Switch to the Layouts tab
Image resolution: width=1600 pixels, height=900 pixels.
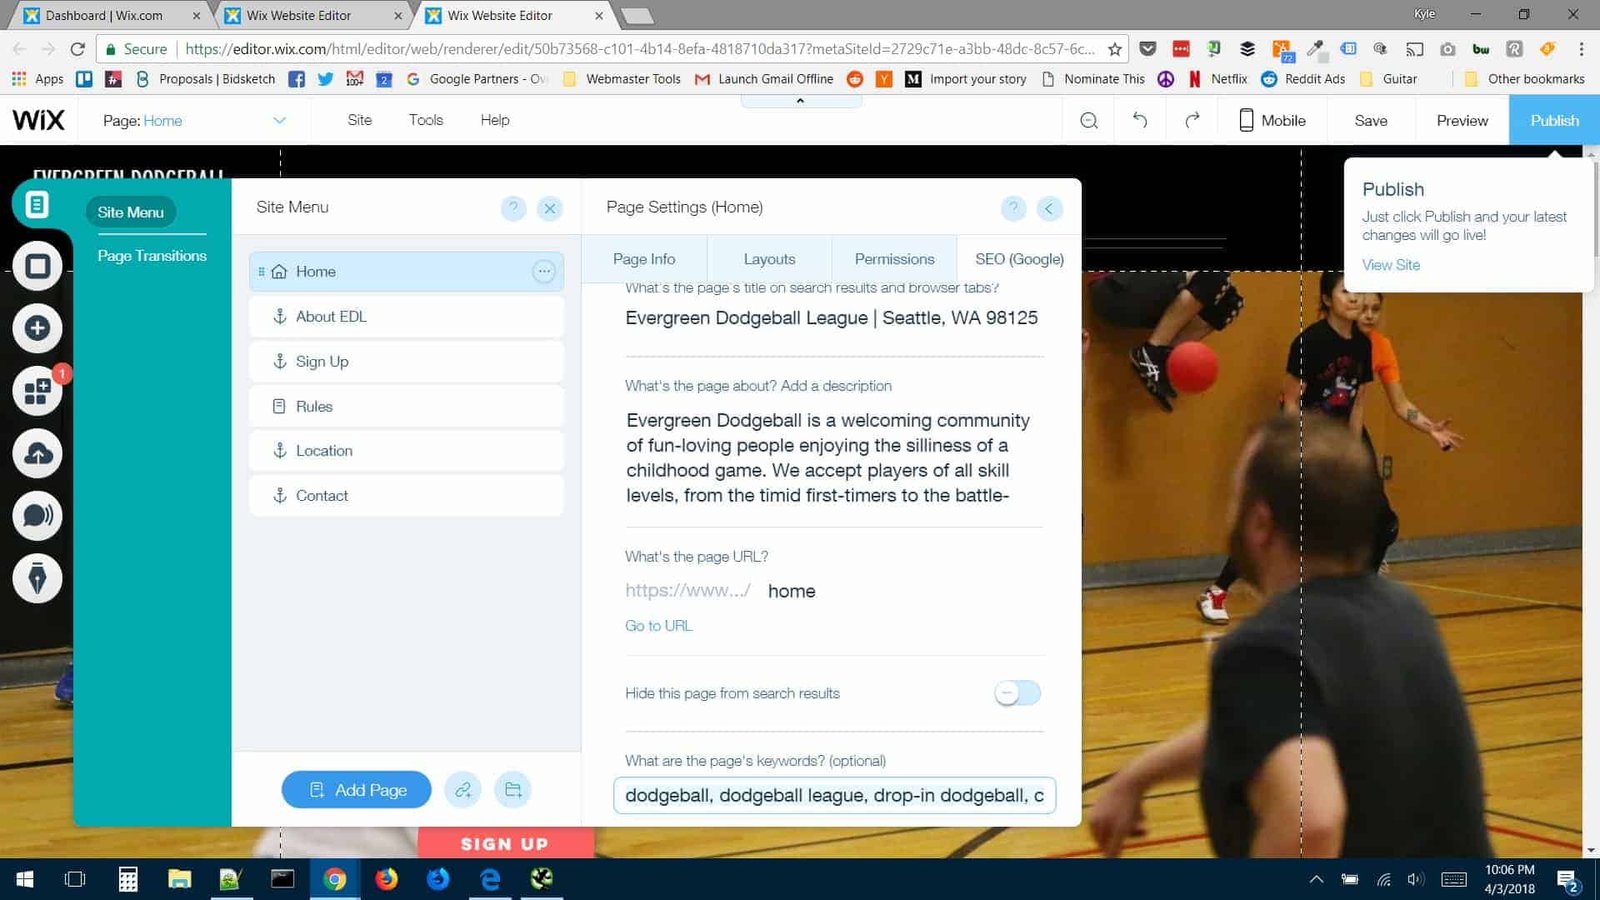769,258
